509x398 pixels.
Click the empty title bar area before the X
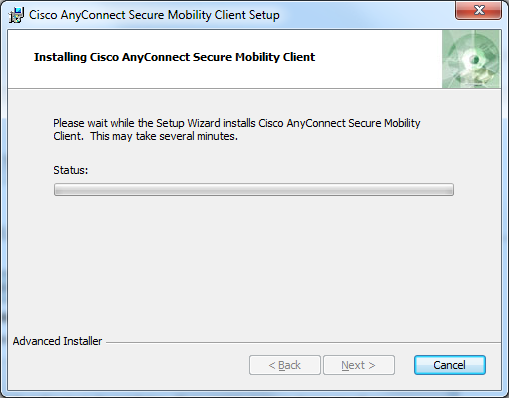tap(367, 15)
